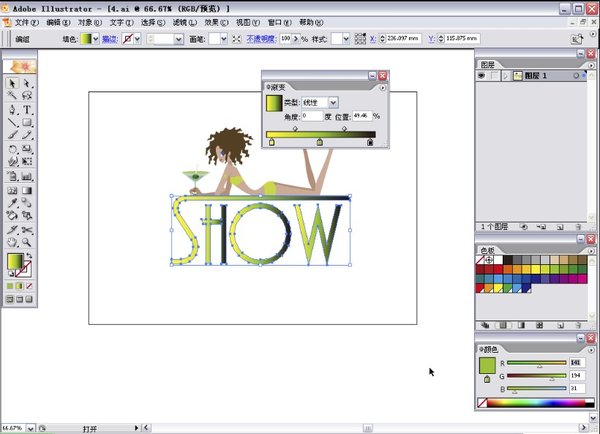This screenshot has width=600, height=434.
Task: Select the Selection arrow tool
Action: (x=12, y=83)
